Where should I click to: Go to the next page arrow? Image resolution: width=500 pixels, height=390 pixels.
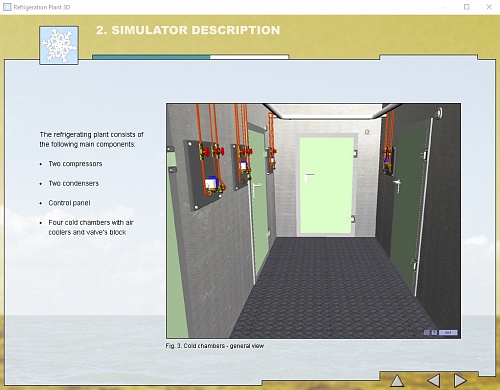460,380
